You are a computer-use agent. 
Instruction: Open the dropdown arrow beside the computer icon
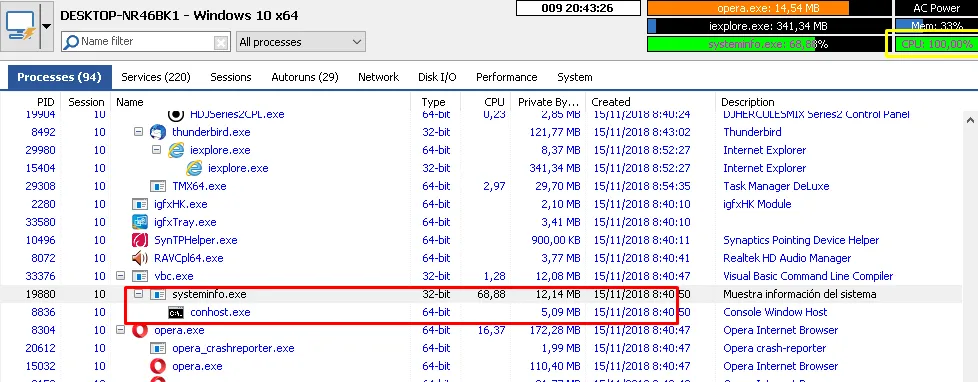pos(47,27)
